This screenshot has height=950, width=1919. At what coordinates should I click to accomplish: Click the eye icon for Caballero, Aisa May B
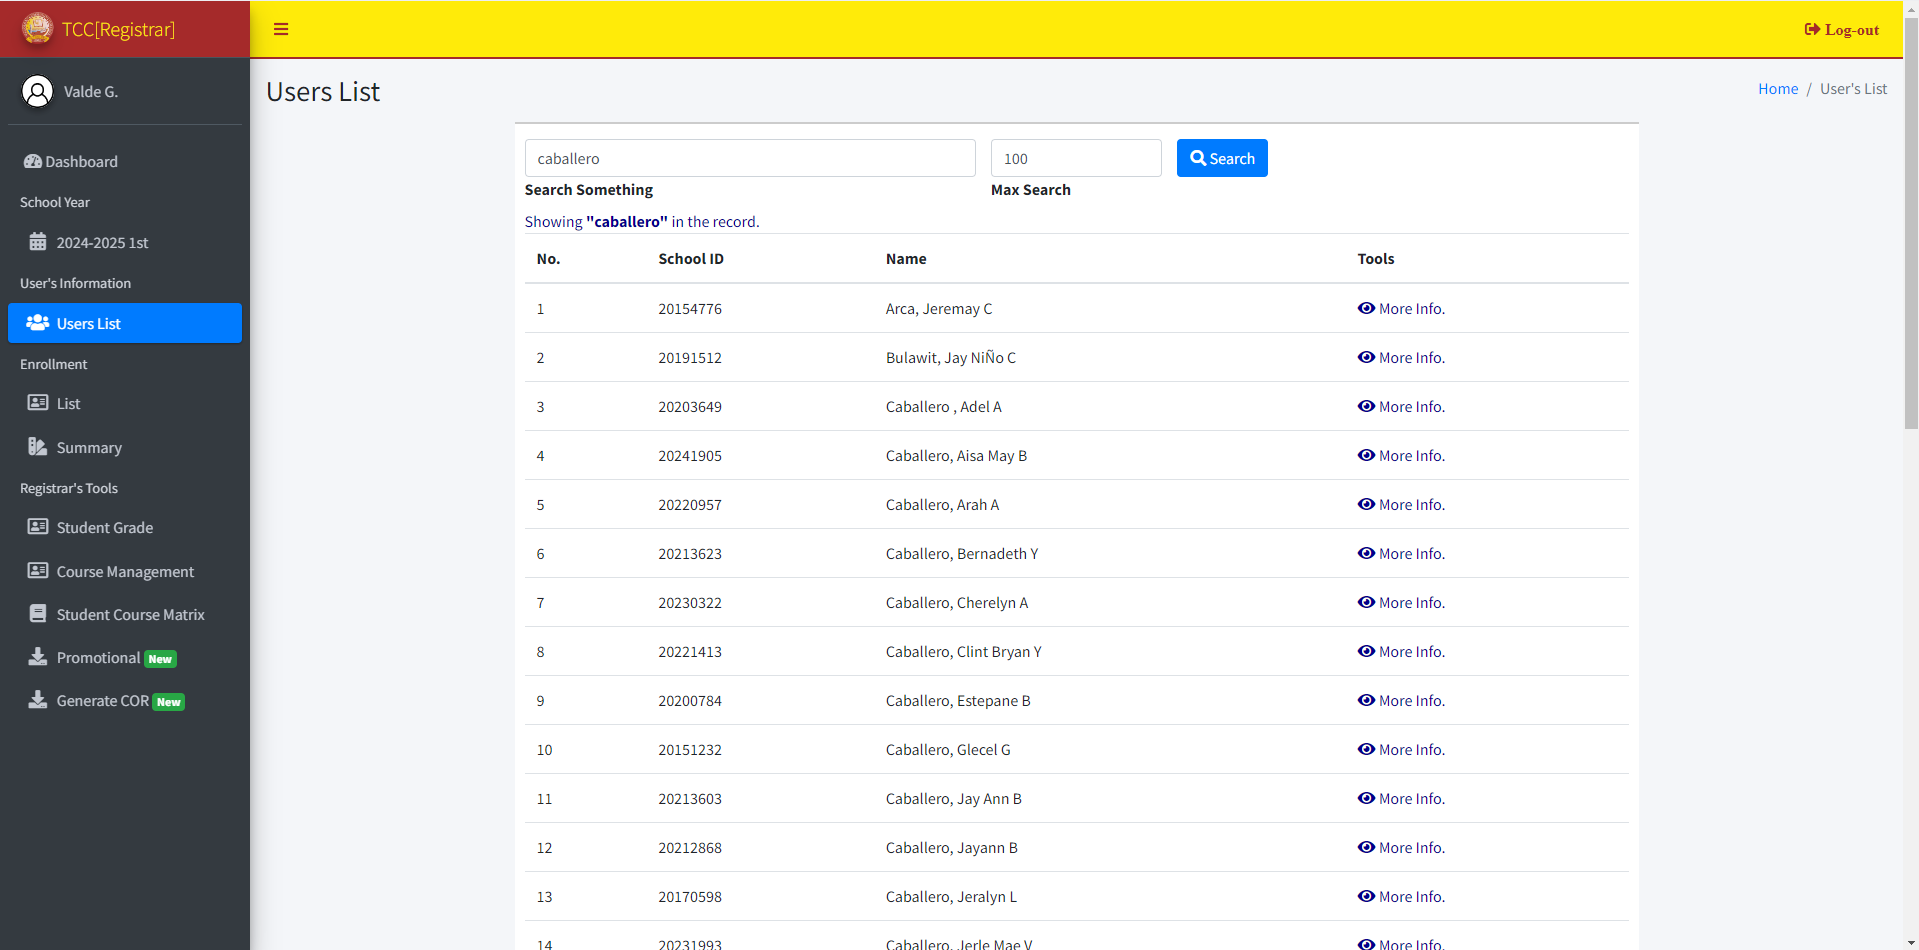1366,455
